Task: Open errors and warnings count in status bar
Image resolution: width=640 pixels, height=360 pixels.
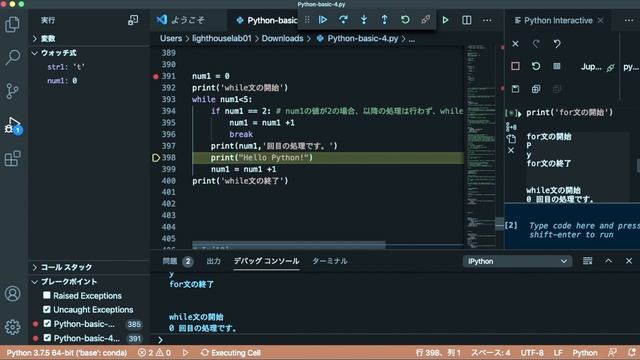Action: [154, 353]
